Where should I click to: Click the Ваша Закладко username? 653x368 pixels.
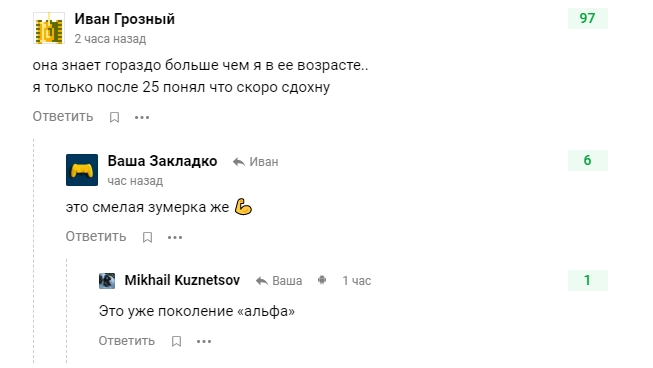[x=162, y=161]
